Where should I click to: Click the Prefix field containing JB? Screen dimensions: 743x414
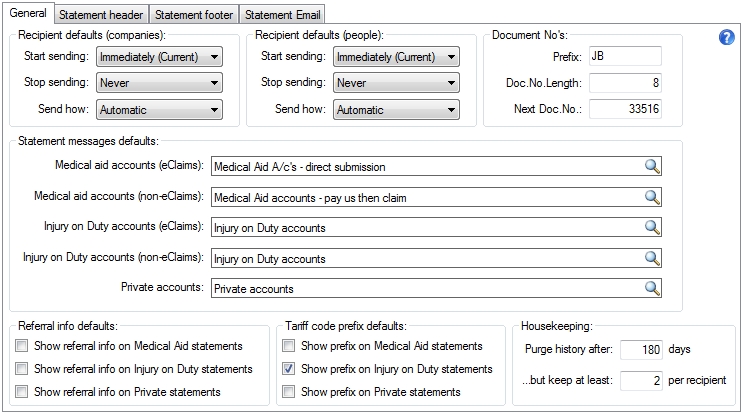click(625, 56)
